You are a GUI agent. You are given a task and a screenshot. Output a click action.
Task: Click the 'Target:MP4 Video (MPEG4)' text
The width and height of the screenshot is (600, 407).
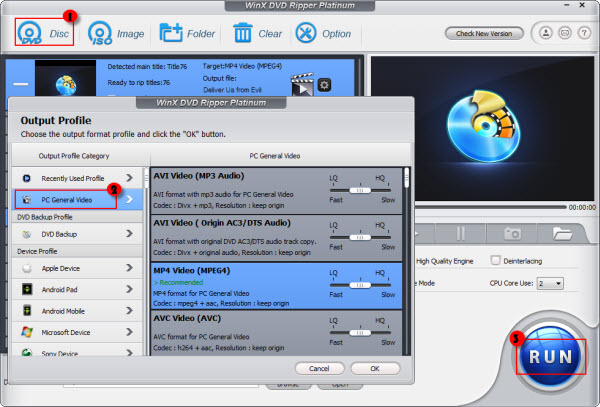coord(242,66)
